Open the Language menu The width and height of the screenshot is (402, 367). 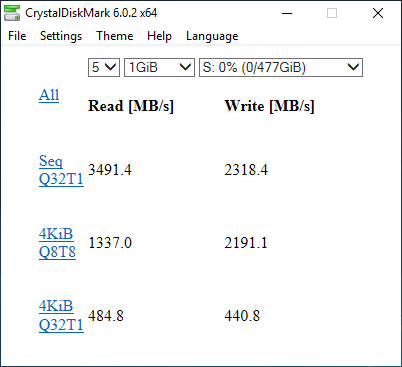pyautogui.click(x=212, y=36)
